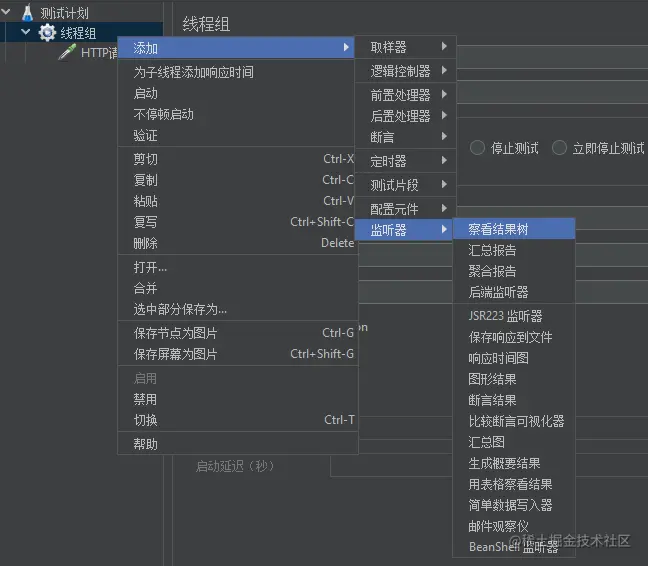Collapse the 线程组 tree node

(26, 32)
